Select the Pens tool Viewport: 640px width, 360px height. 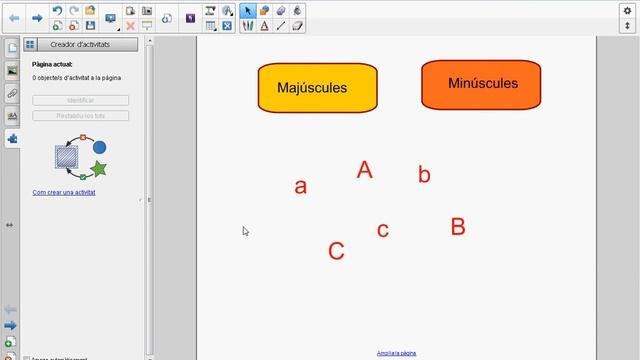pyautogui.click(x=248, y=26)
